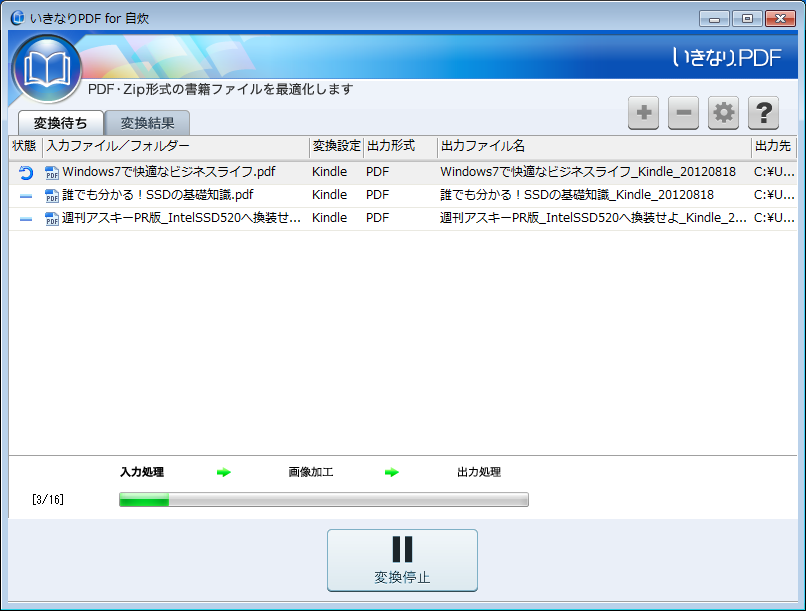
Task: Click the status dash icon of SSDの基礎知識 row
Action: 26,196
